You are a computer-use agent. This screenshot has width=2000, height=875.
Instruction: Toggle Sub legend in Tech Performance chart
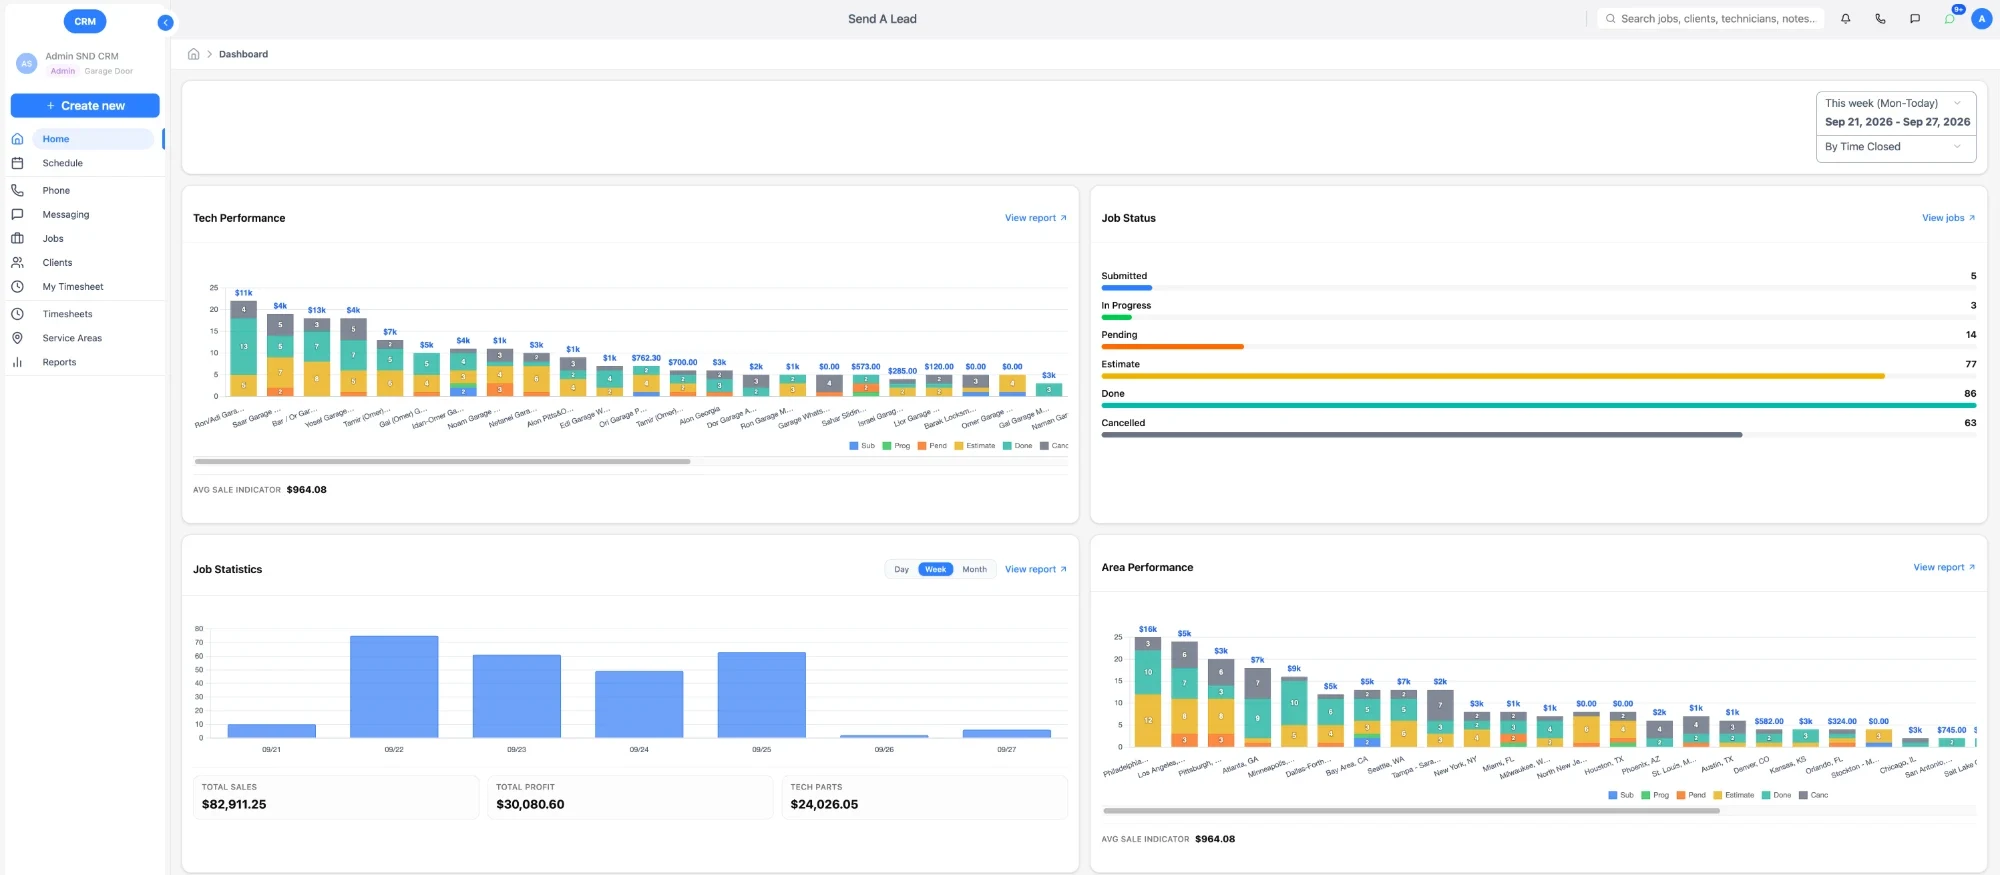point(862,446)
